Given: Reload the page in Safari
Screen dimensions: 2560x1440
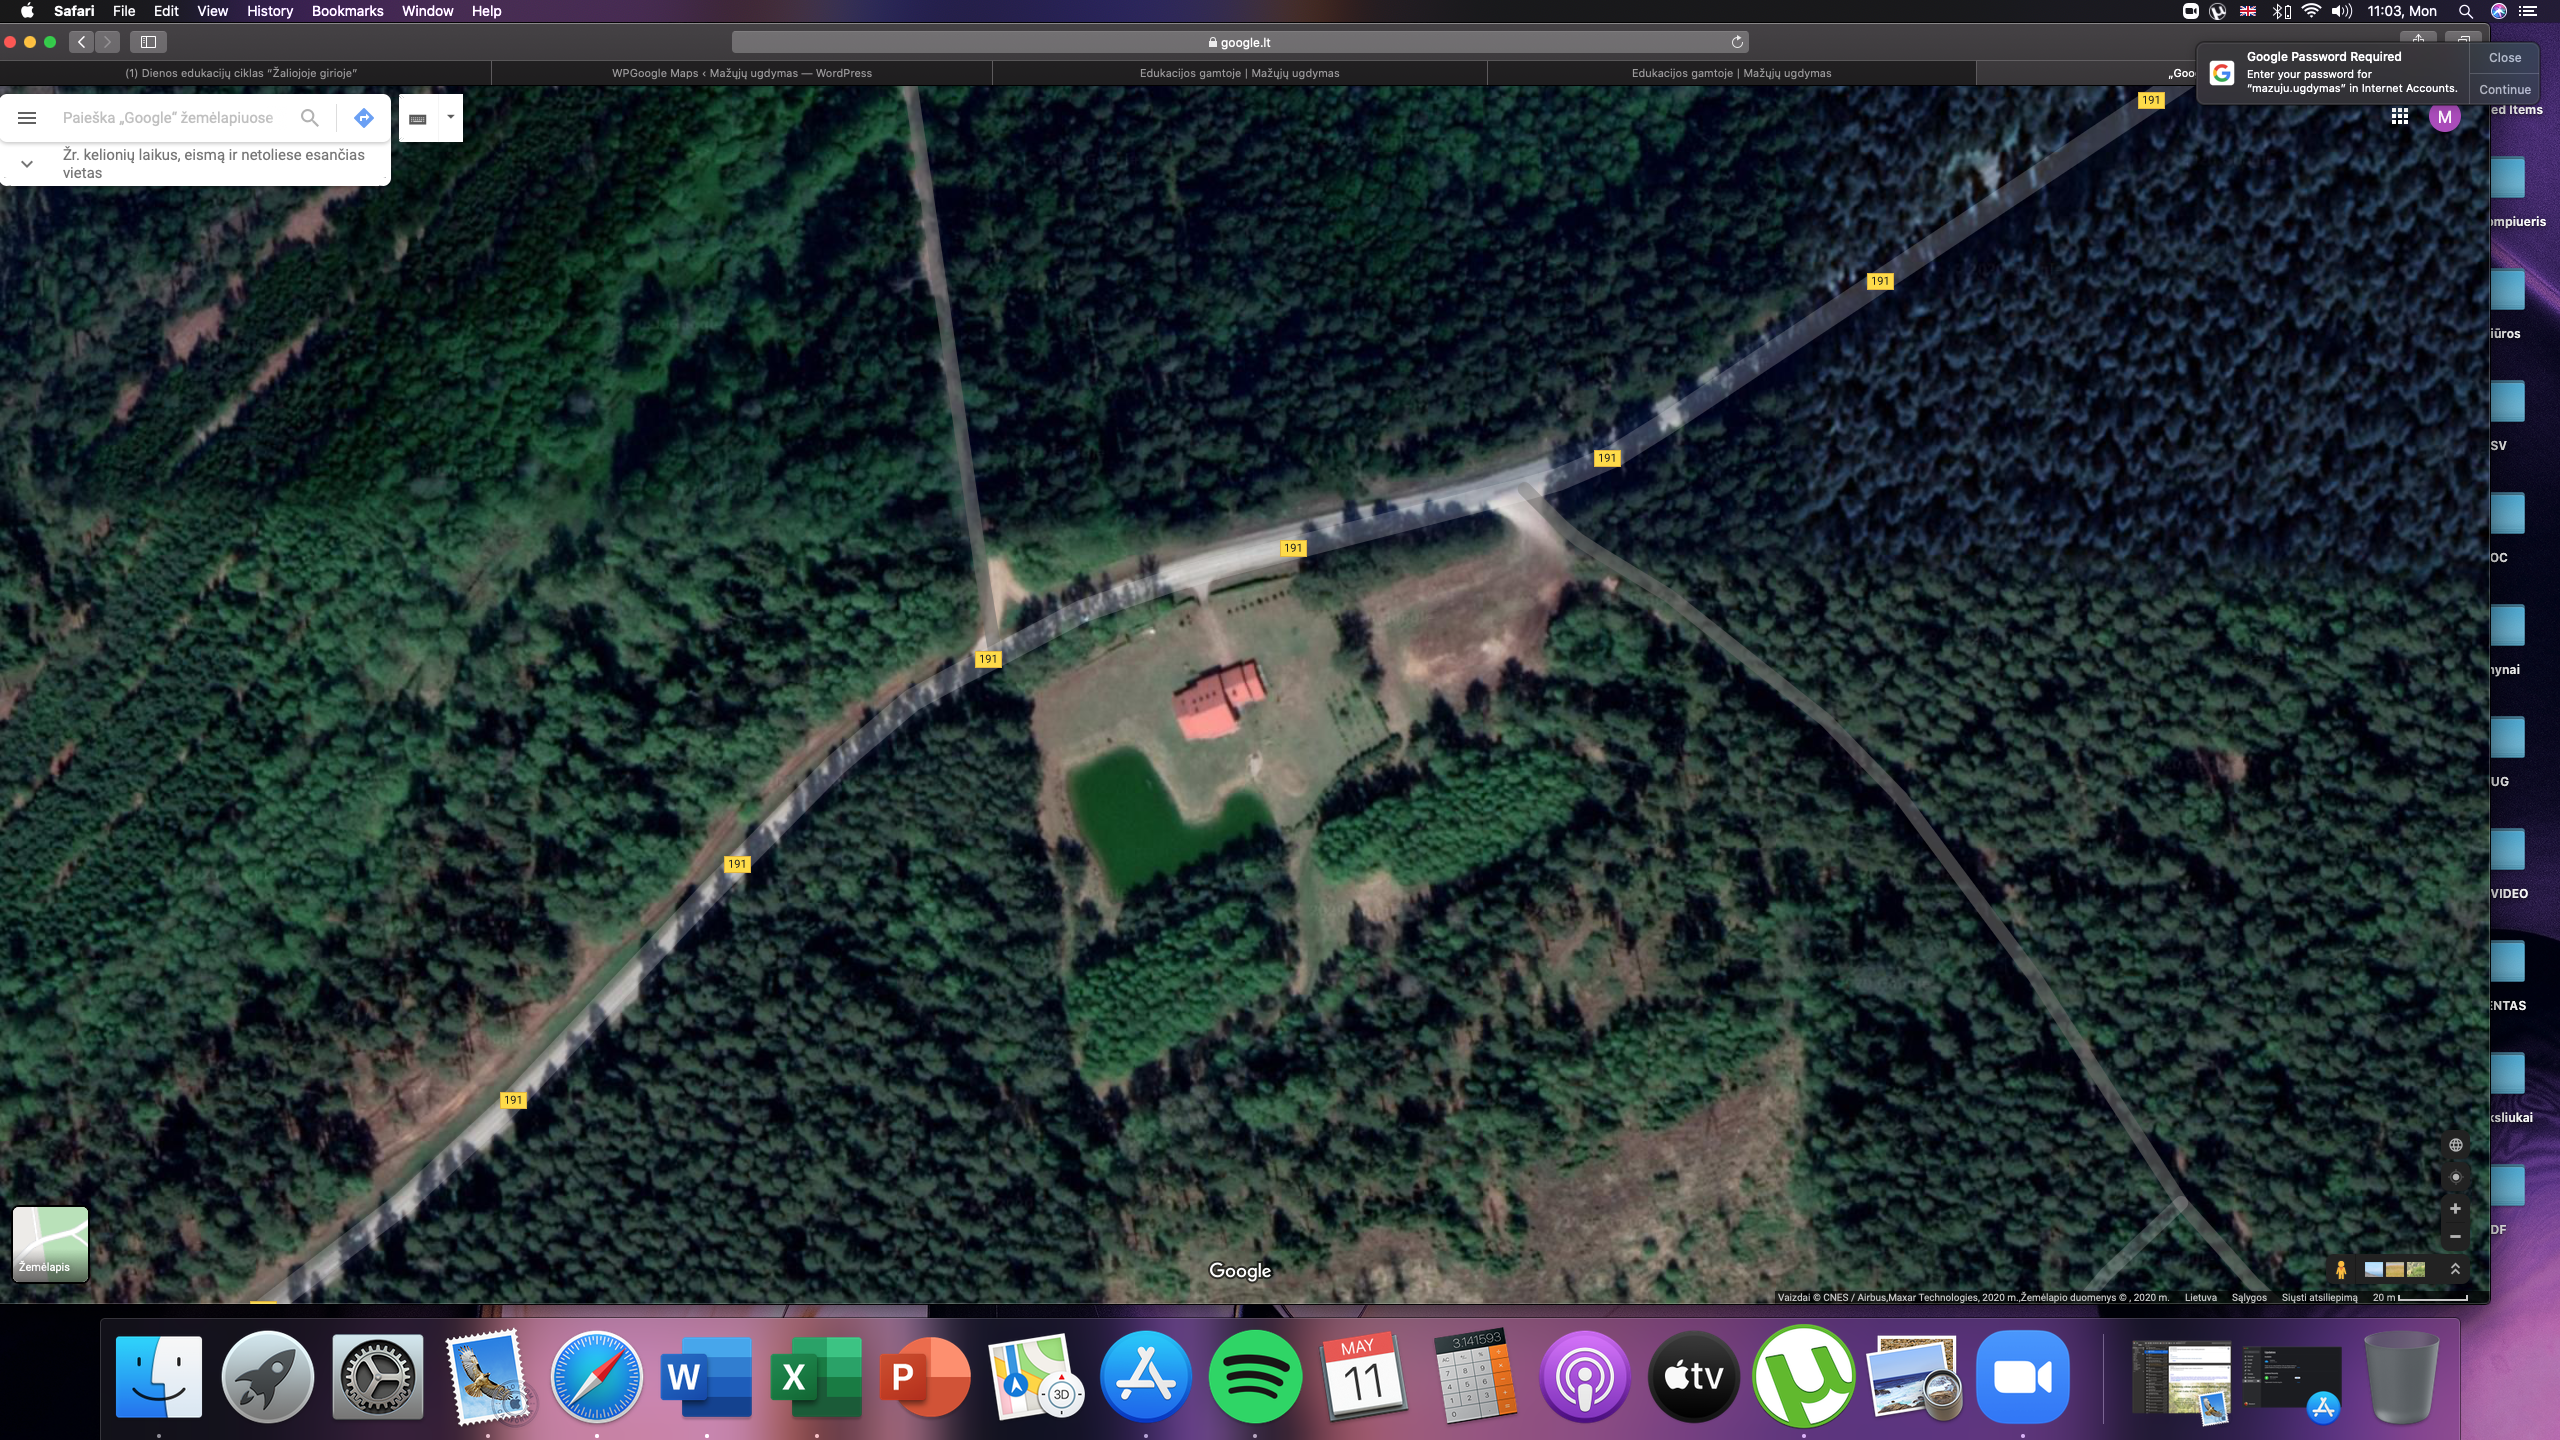Looking at the screenshot, I should (1737, 42).
